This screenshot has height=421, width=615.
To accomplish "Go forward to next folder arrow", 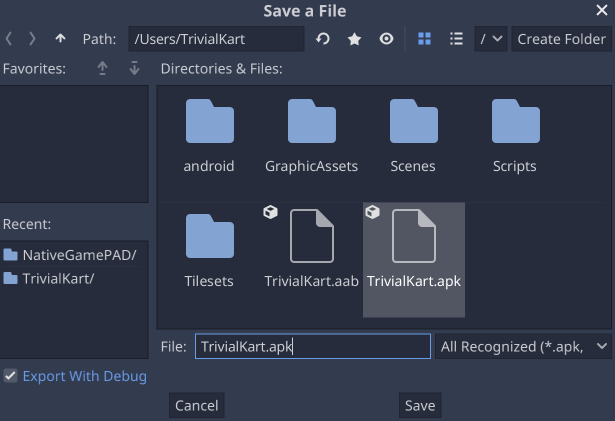I will pos(33,39).
